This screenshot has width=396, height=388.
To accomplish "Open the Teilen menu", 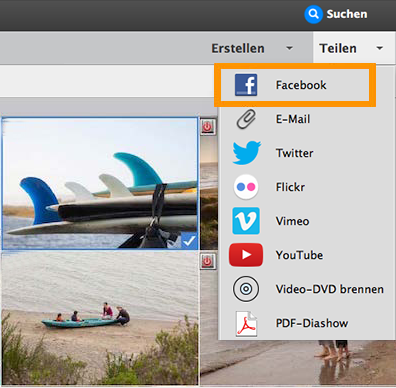I will [x=338, y=48].
